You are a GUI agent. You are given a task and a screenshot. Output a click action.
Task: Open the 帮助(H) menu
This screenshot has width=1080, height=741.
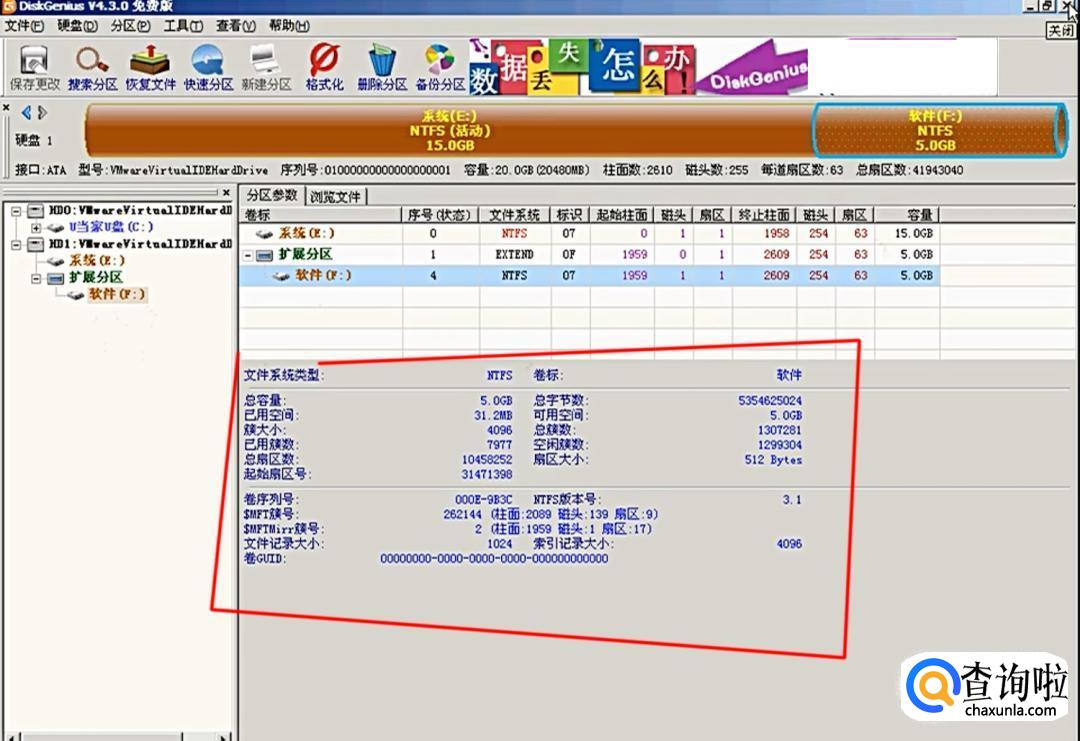(289, 26)
